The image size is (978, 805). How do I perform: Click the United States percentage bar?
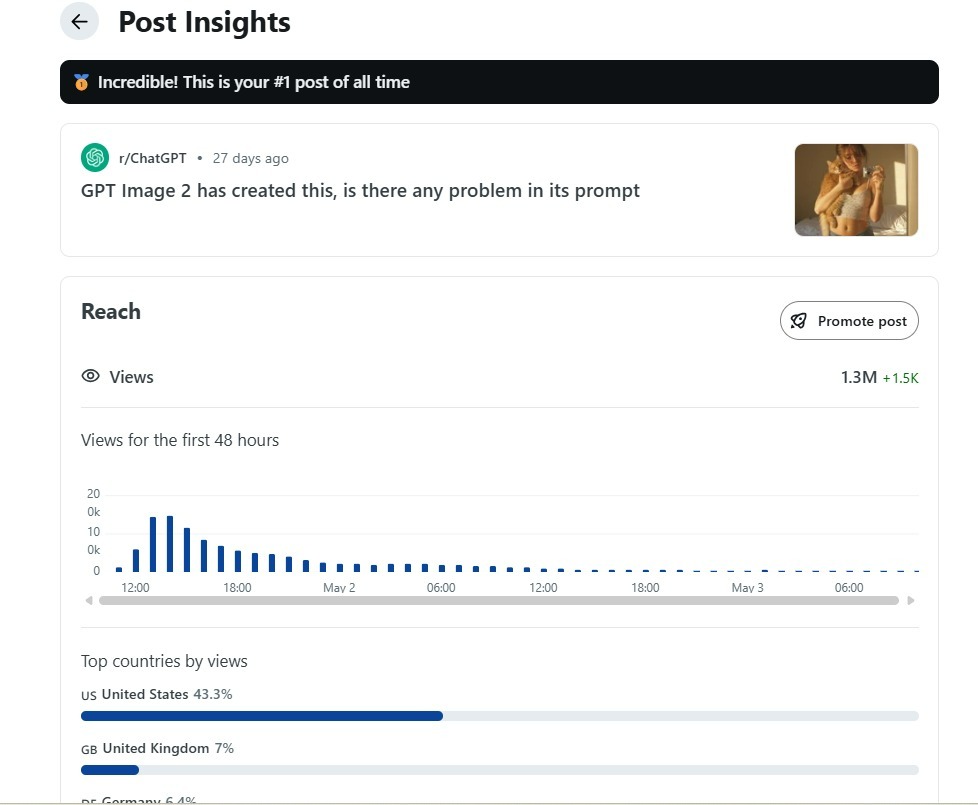tap(500, 716)
